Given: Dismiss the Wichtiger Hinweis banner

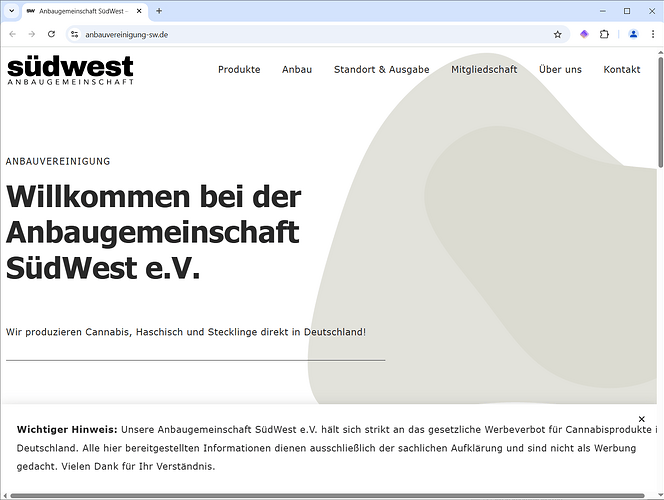Looking at the screenshot, I should pos(642,419).
